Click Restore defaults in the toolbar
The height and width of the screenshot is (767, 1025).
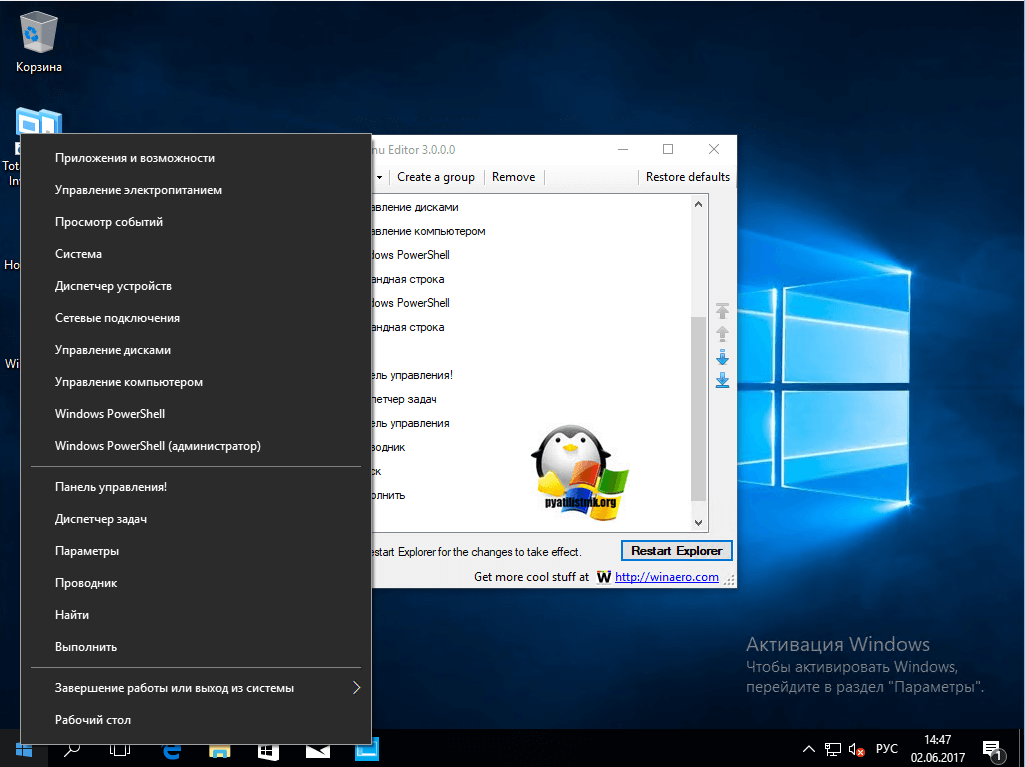687,177
